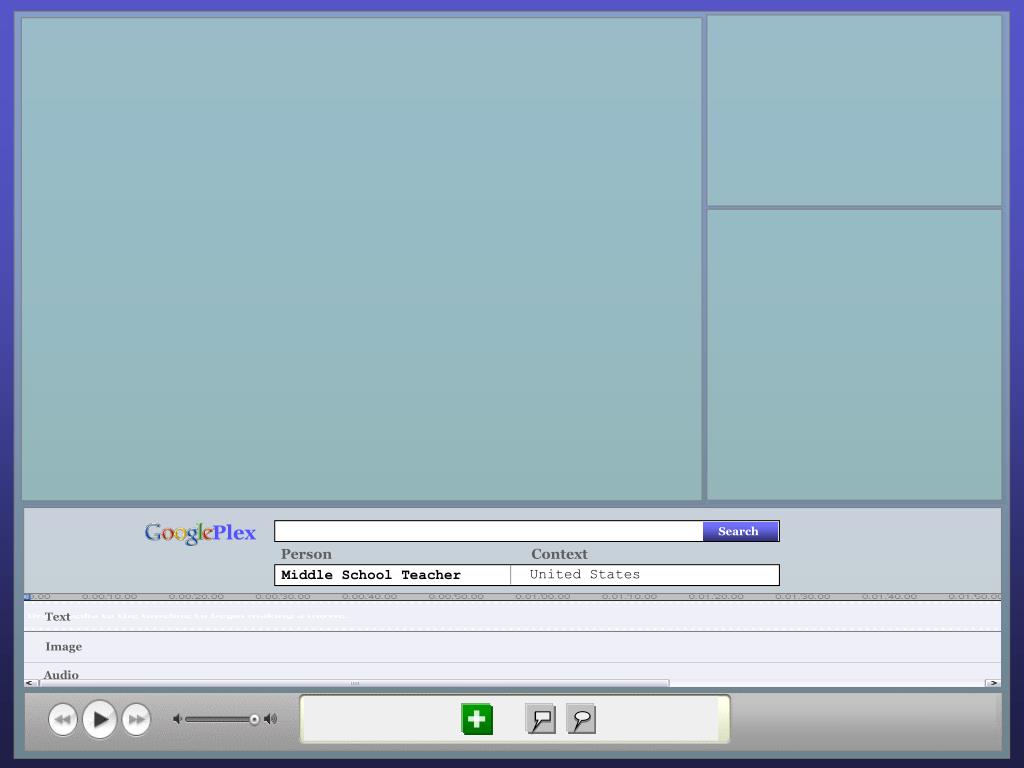Click the lower right preview pane
The image size is (1024, 768).
tap(854, 355)
